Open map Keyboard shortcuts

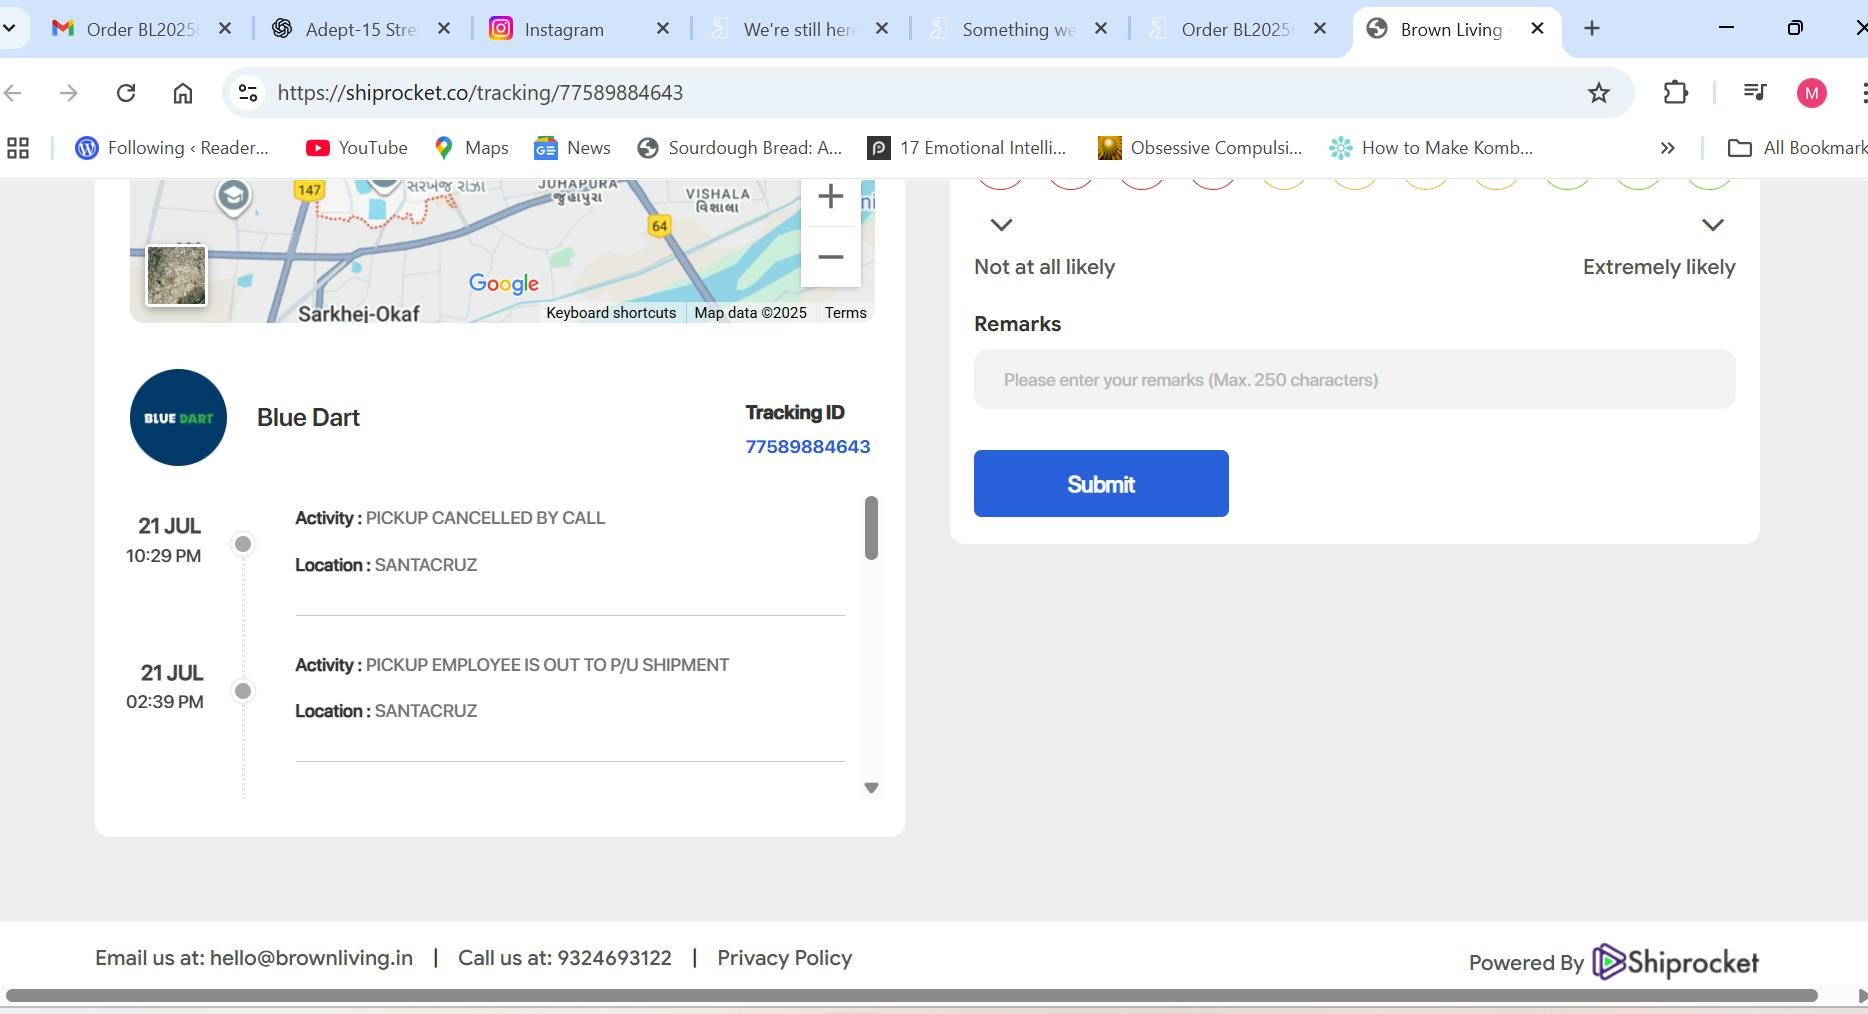[x=611, y=313]
